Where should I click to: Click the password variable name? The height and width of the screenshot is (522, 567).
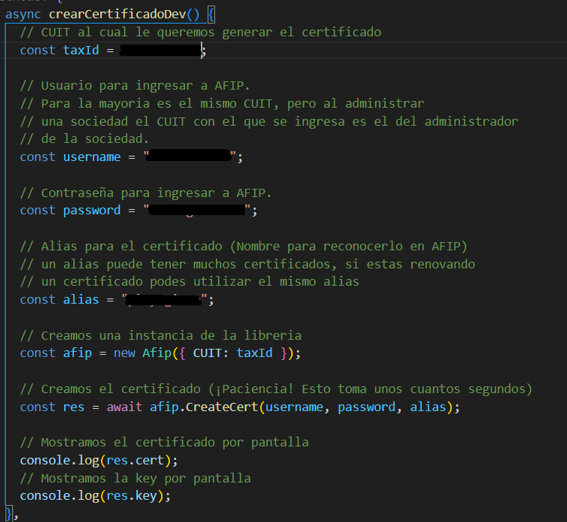coord(92,210)
